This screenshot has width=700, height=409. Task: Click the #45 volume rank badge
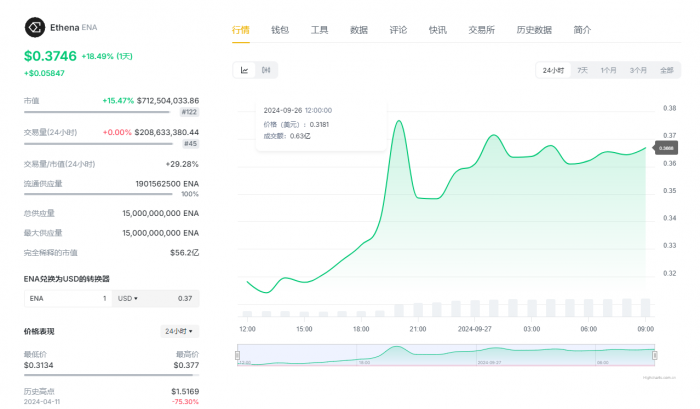190,144
